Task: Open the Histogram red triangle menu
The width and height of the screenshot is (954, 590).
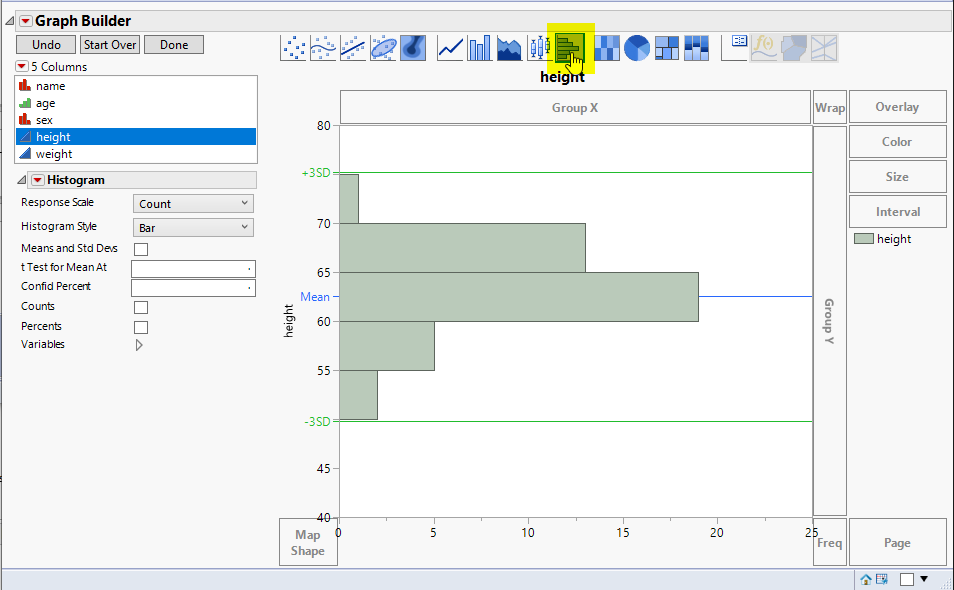Action: click(38, 180)
